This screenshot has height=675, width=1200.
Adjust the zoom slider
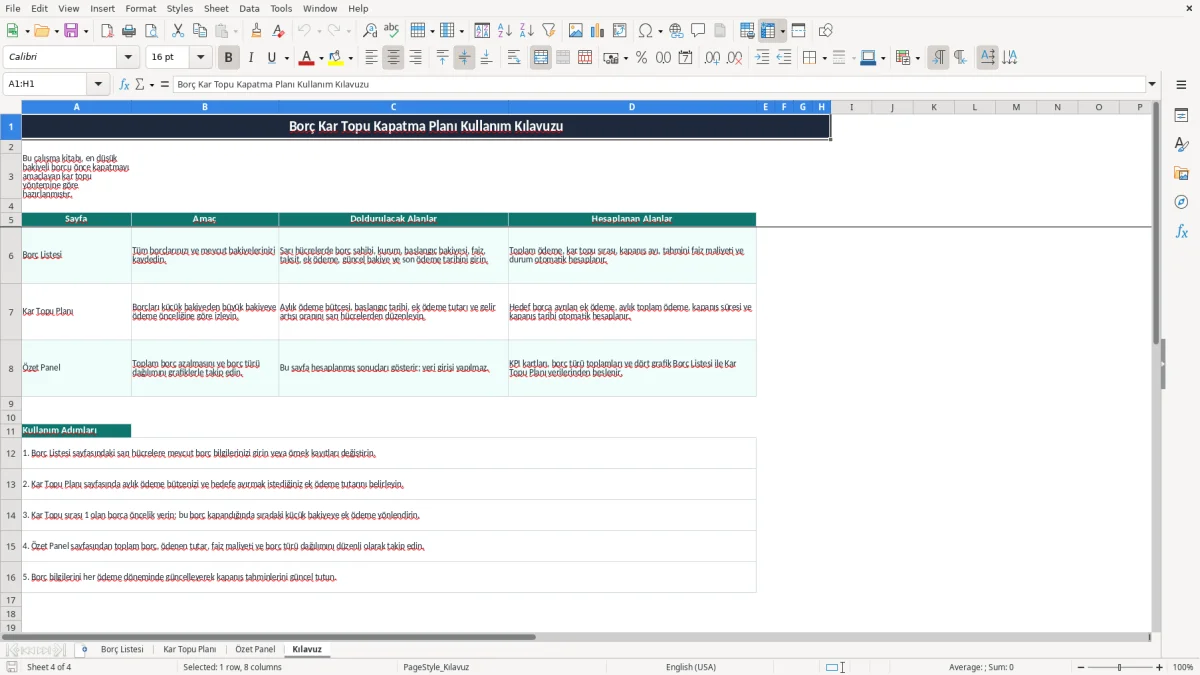coord(1120,667)
